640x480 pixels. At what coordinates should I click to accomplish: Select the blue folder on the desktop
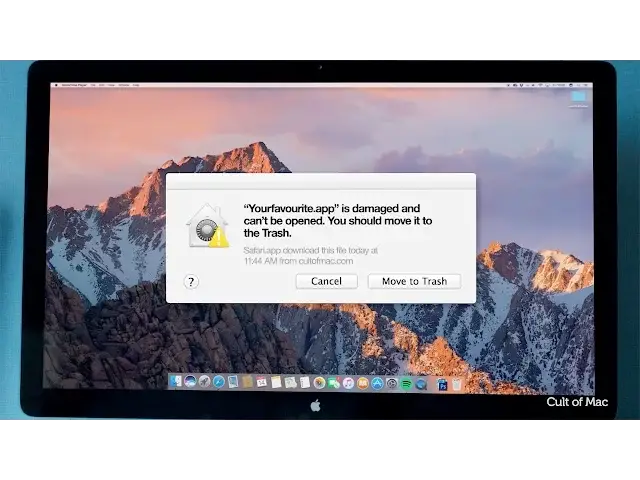tap(578, 97)
